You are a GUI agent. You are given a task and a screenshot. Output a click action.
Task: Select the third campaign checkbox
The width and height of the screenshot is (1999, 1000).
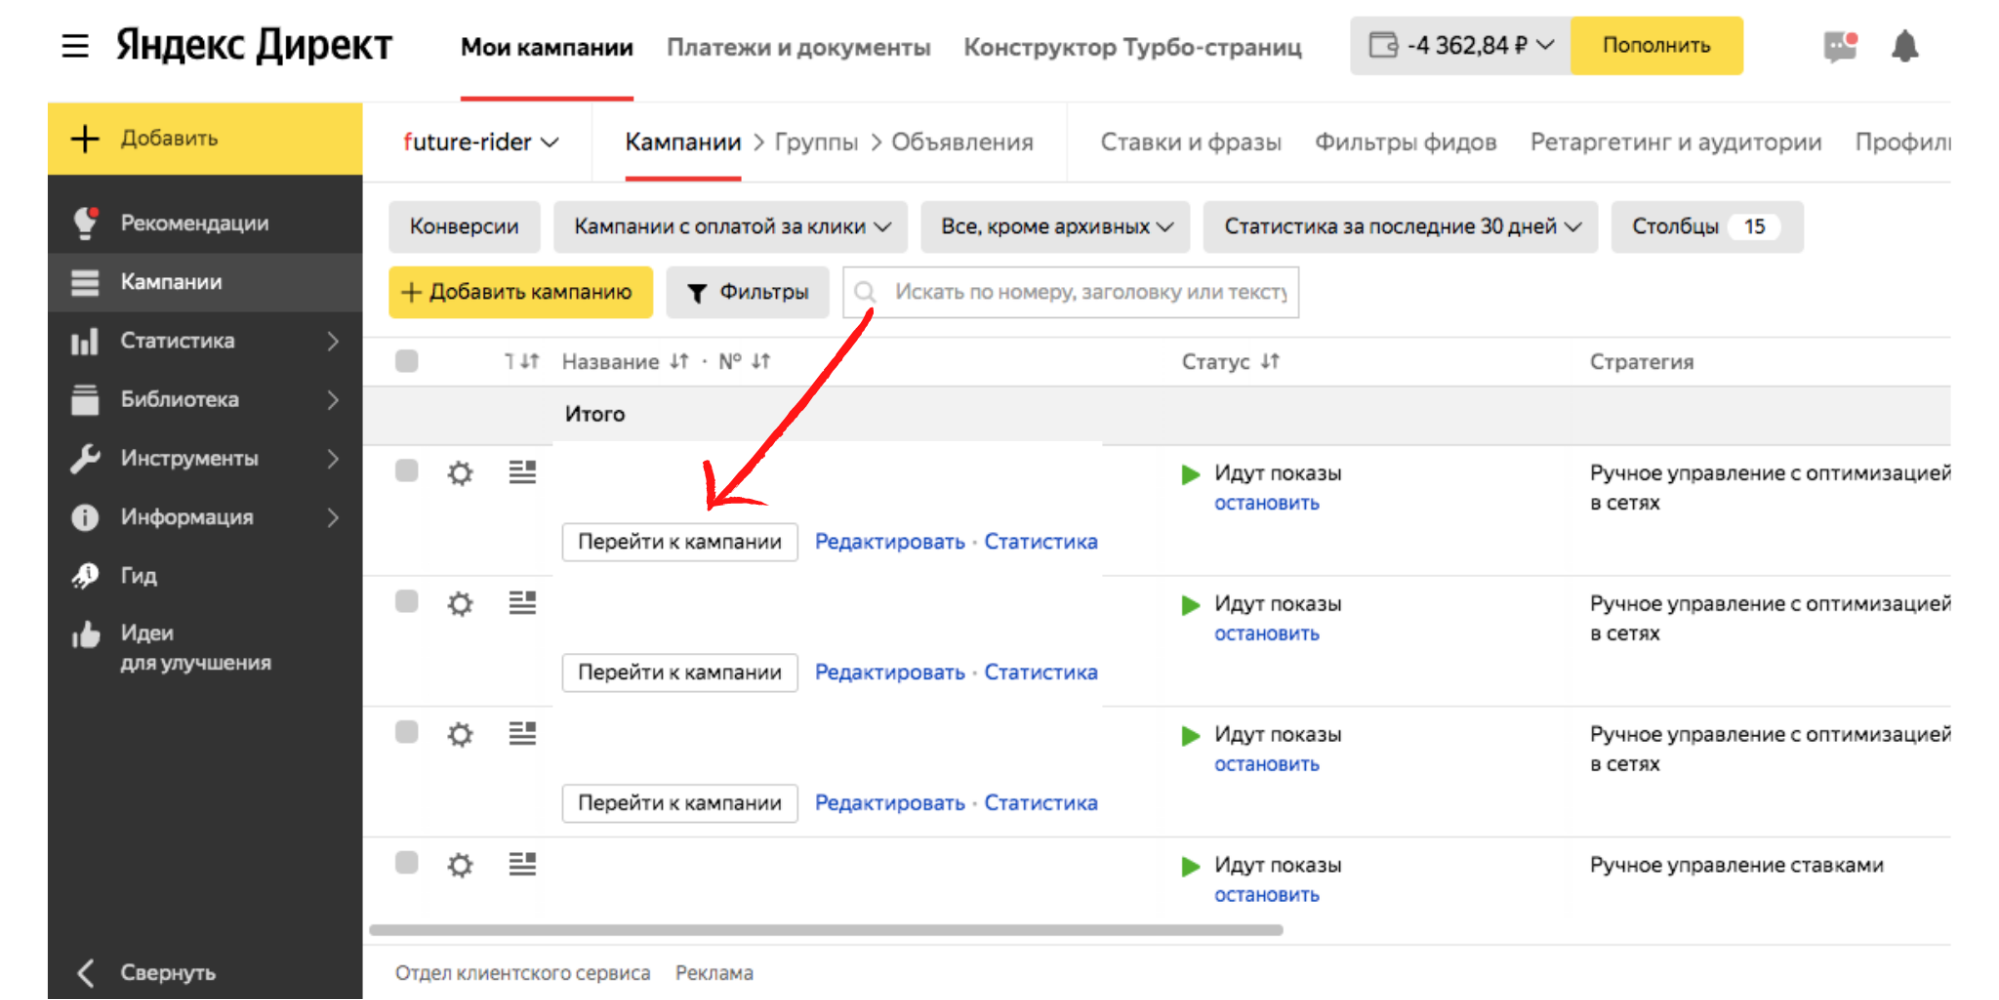pos(407,732)
